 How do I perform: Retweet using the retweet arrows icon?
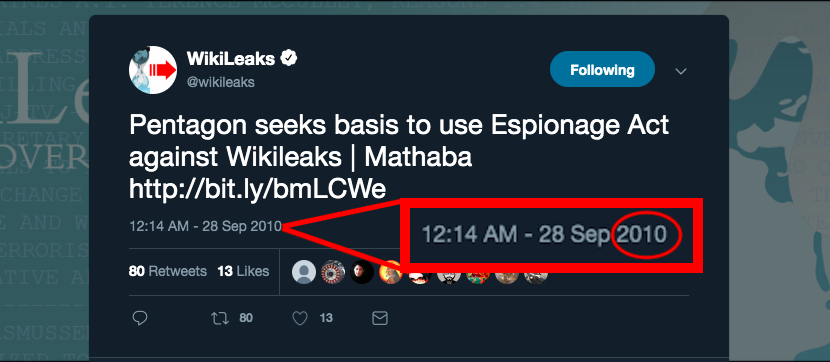[218, 318]
